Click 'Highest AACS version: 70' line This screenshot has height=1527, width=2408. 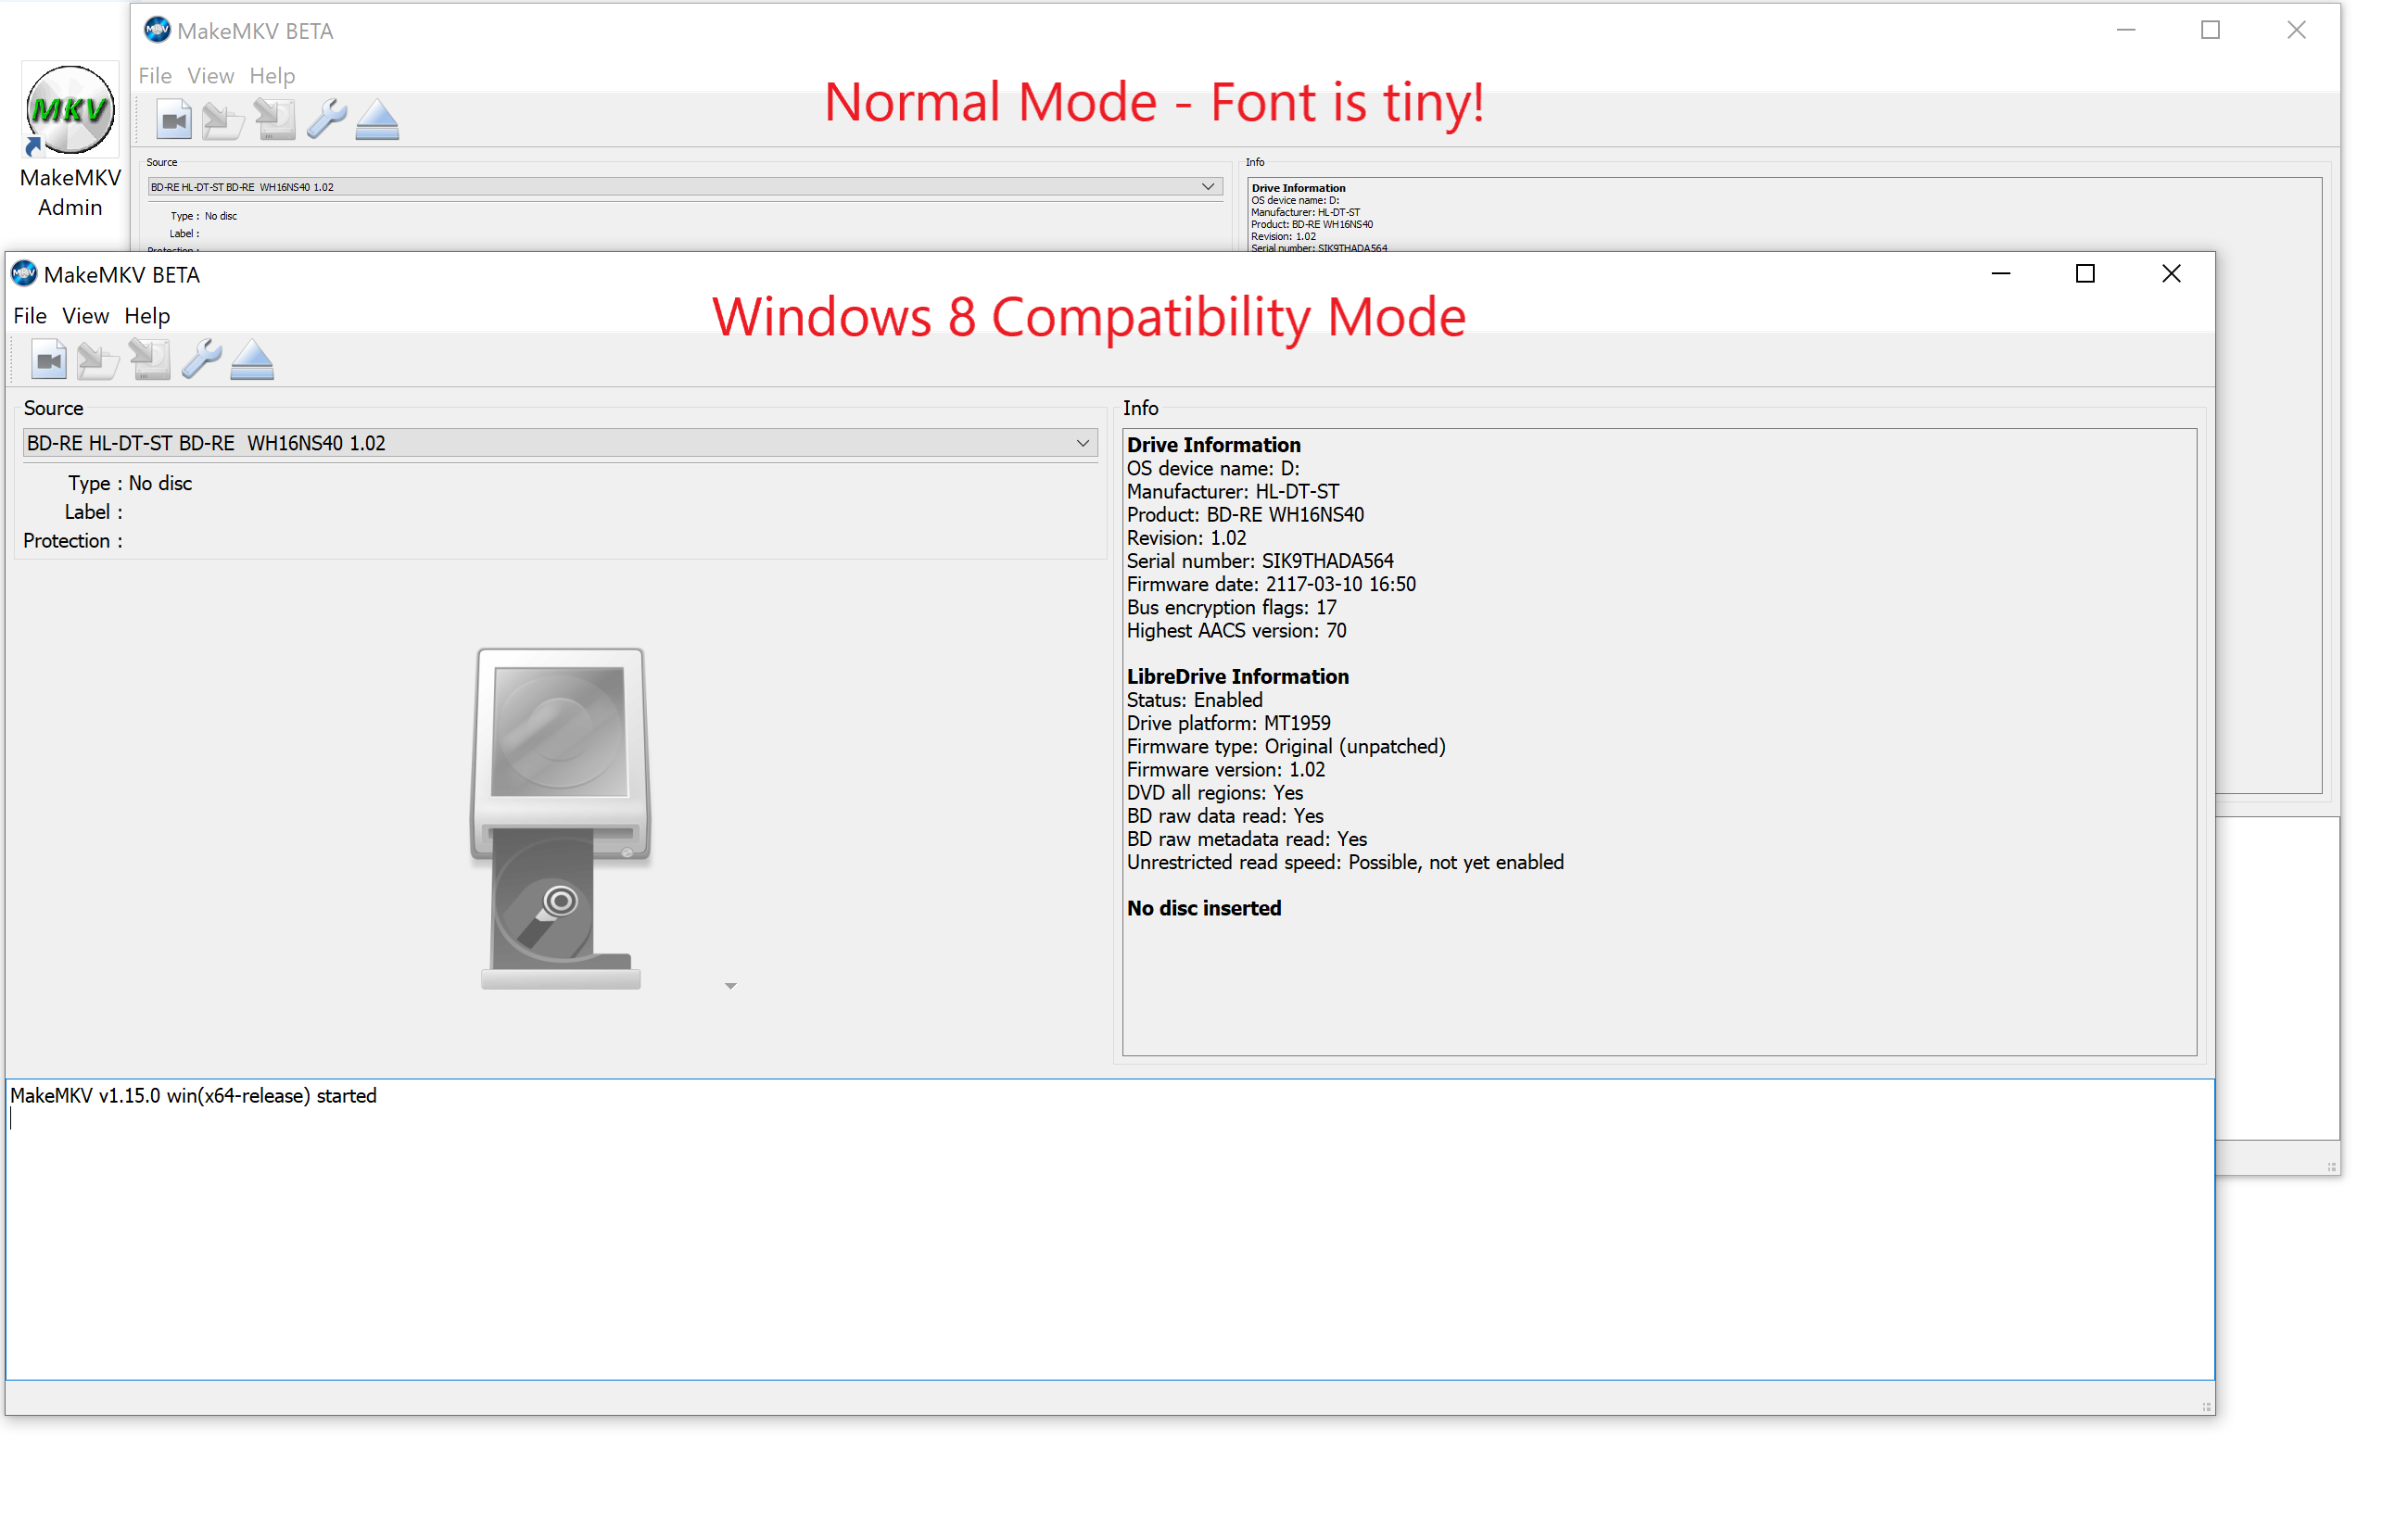1236,631
